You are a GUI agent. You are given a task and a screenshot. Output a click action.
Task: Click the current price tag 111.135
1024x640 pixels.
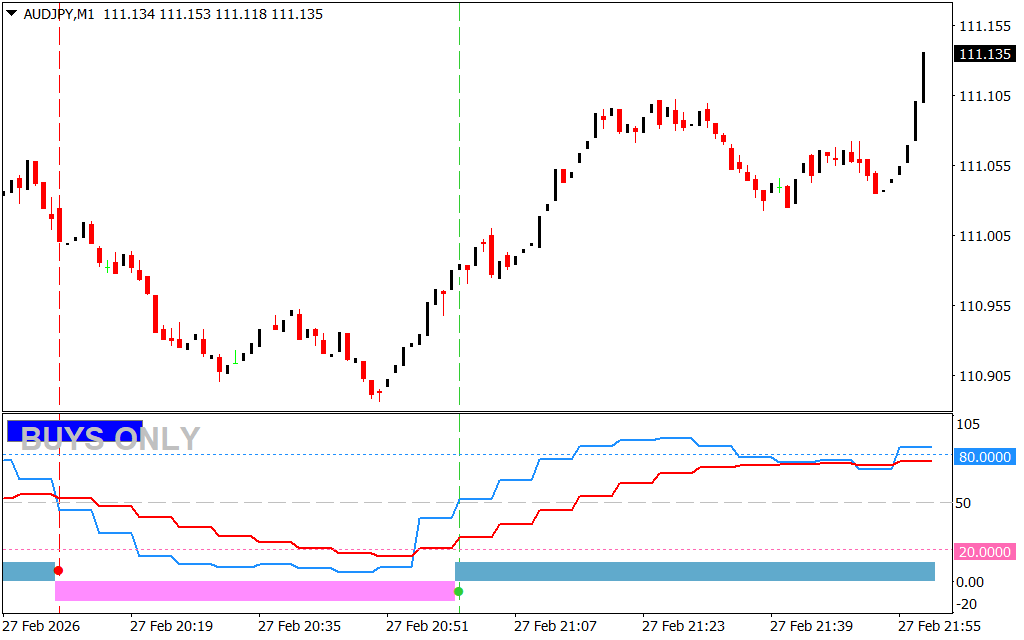click(984, 54)
